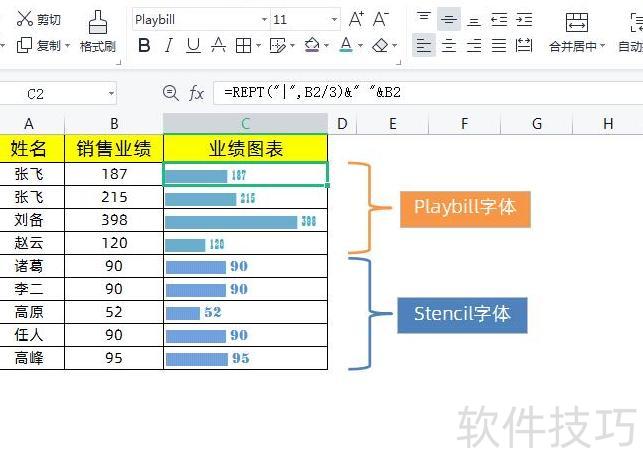The image size is (643, 475).
Task: Click distributed alignment icon
Action: pyautogui.click(x=524, y=45)
